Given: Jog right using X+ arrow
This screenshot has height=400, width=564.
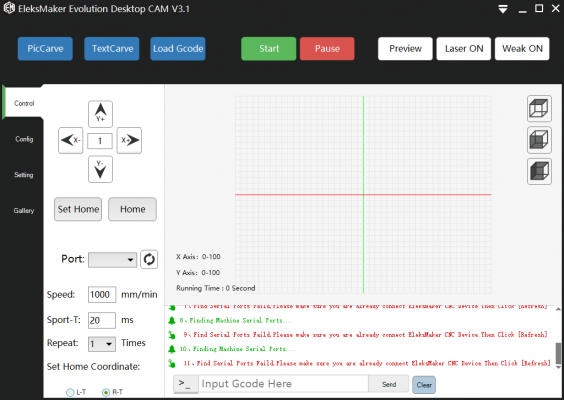Looking at the screenshot, I should click(129, 140).
